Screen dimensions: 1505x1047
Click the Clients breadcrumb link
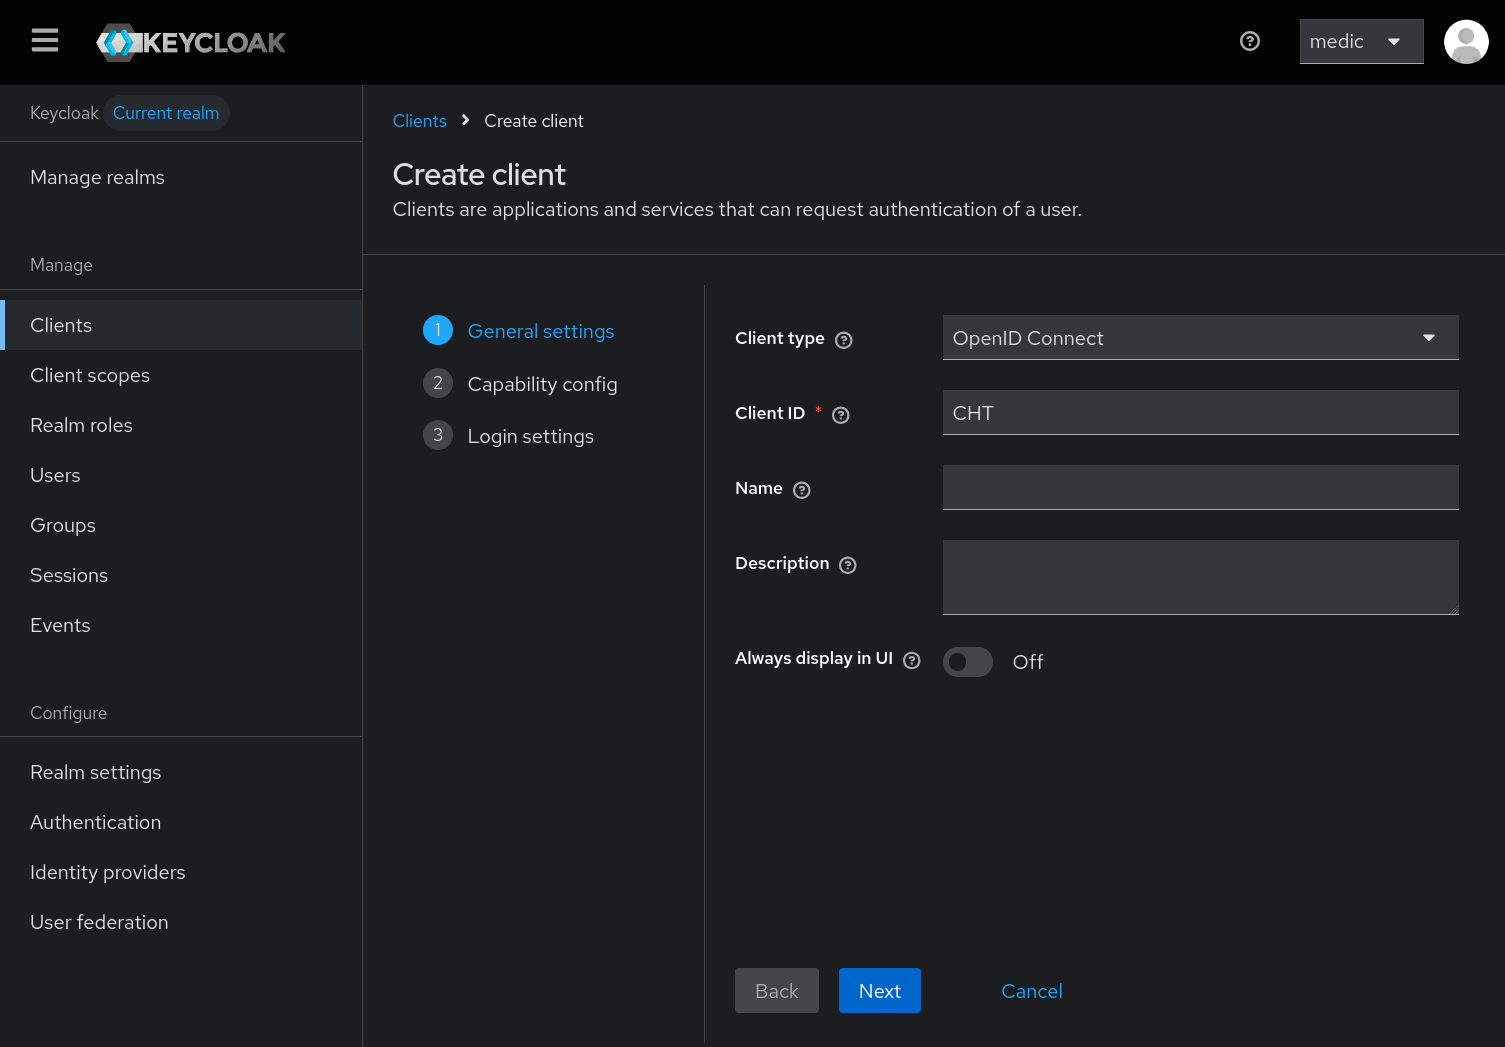[419, 121]
